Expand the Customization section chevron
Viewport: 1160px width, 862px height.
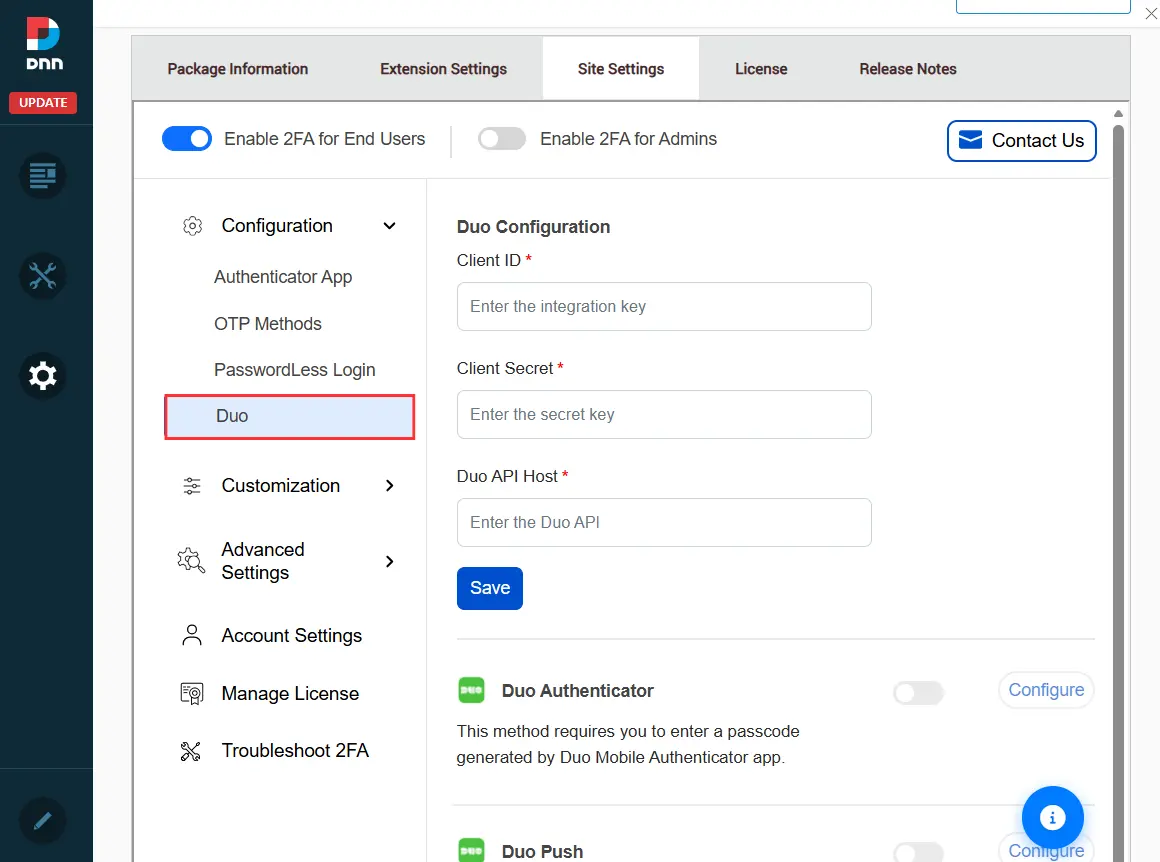(390, 485)
